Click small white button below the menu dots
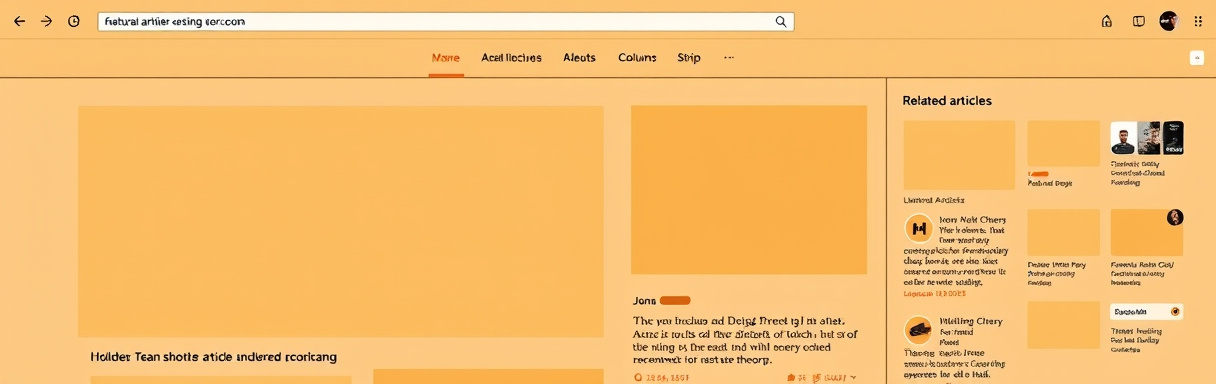 tap(1196, 58)
